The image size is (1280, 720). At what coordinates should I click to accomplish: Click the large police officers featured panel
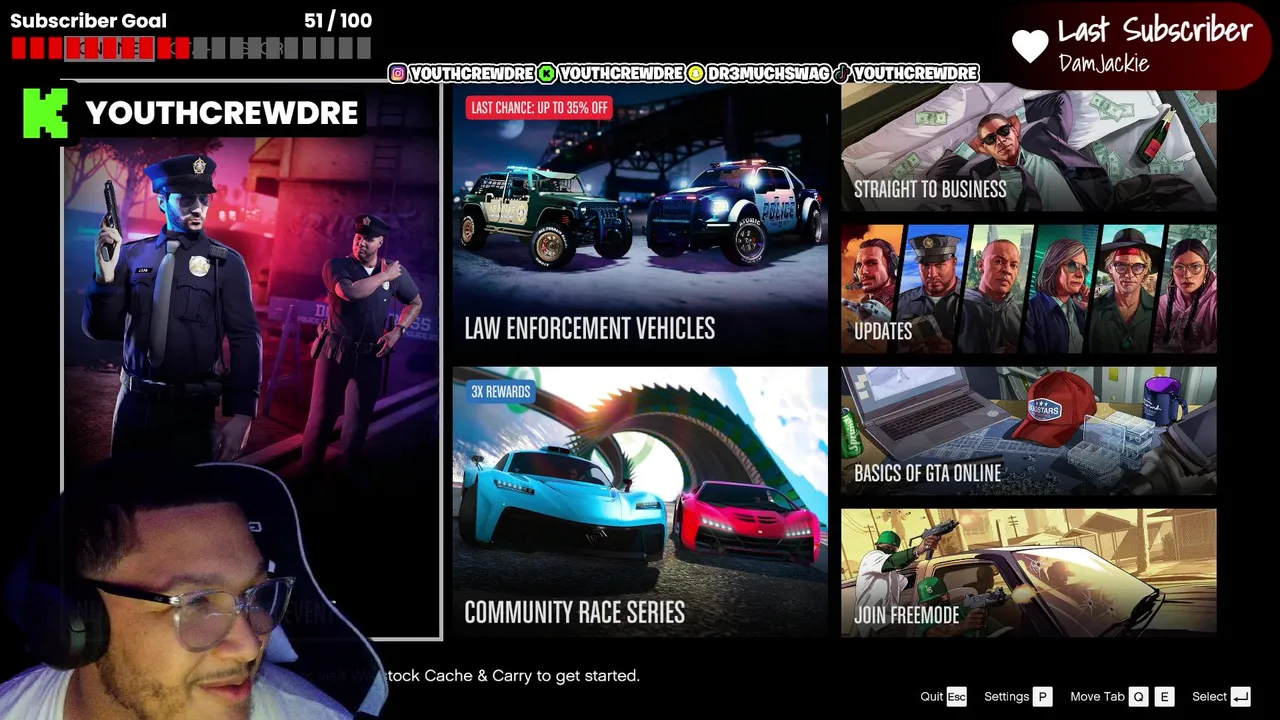coord(252,360)
